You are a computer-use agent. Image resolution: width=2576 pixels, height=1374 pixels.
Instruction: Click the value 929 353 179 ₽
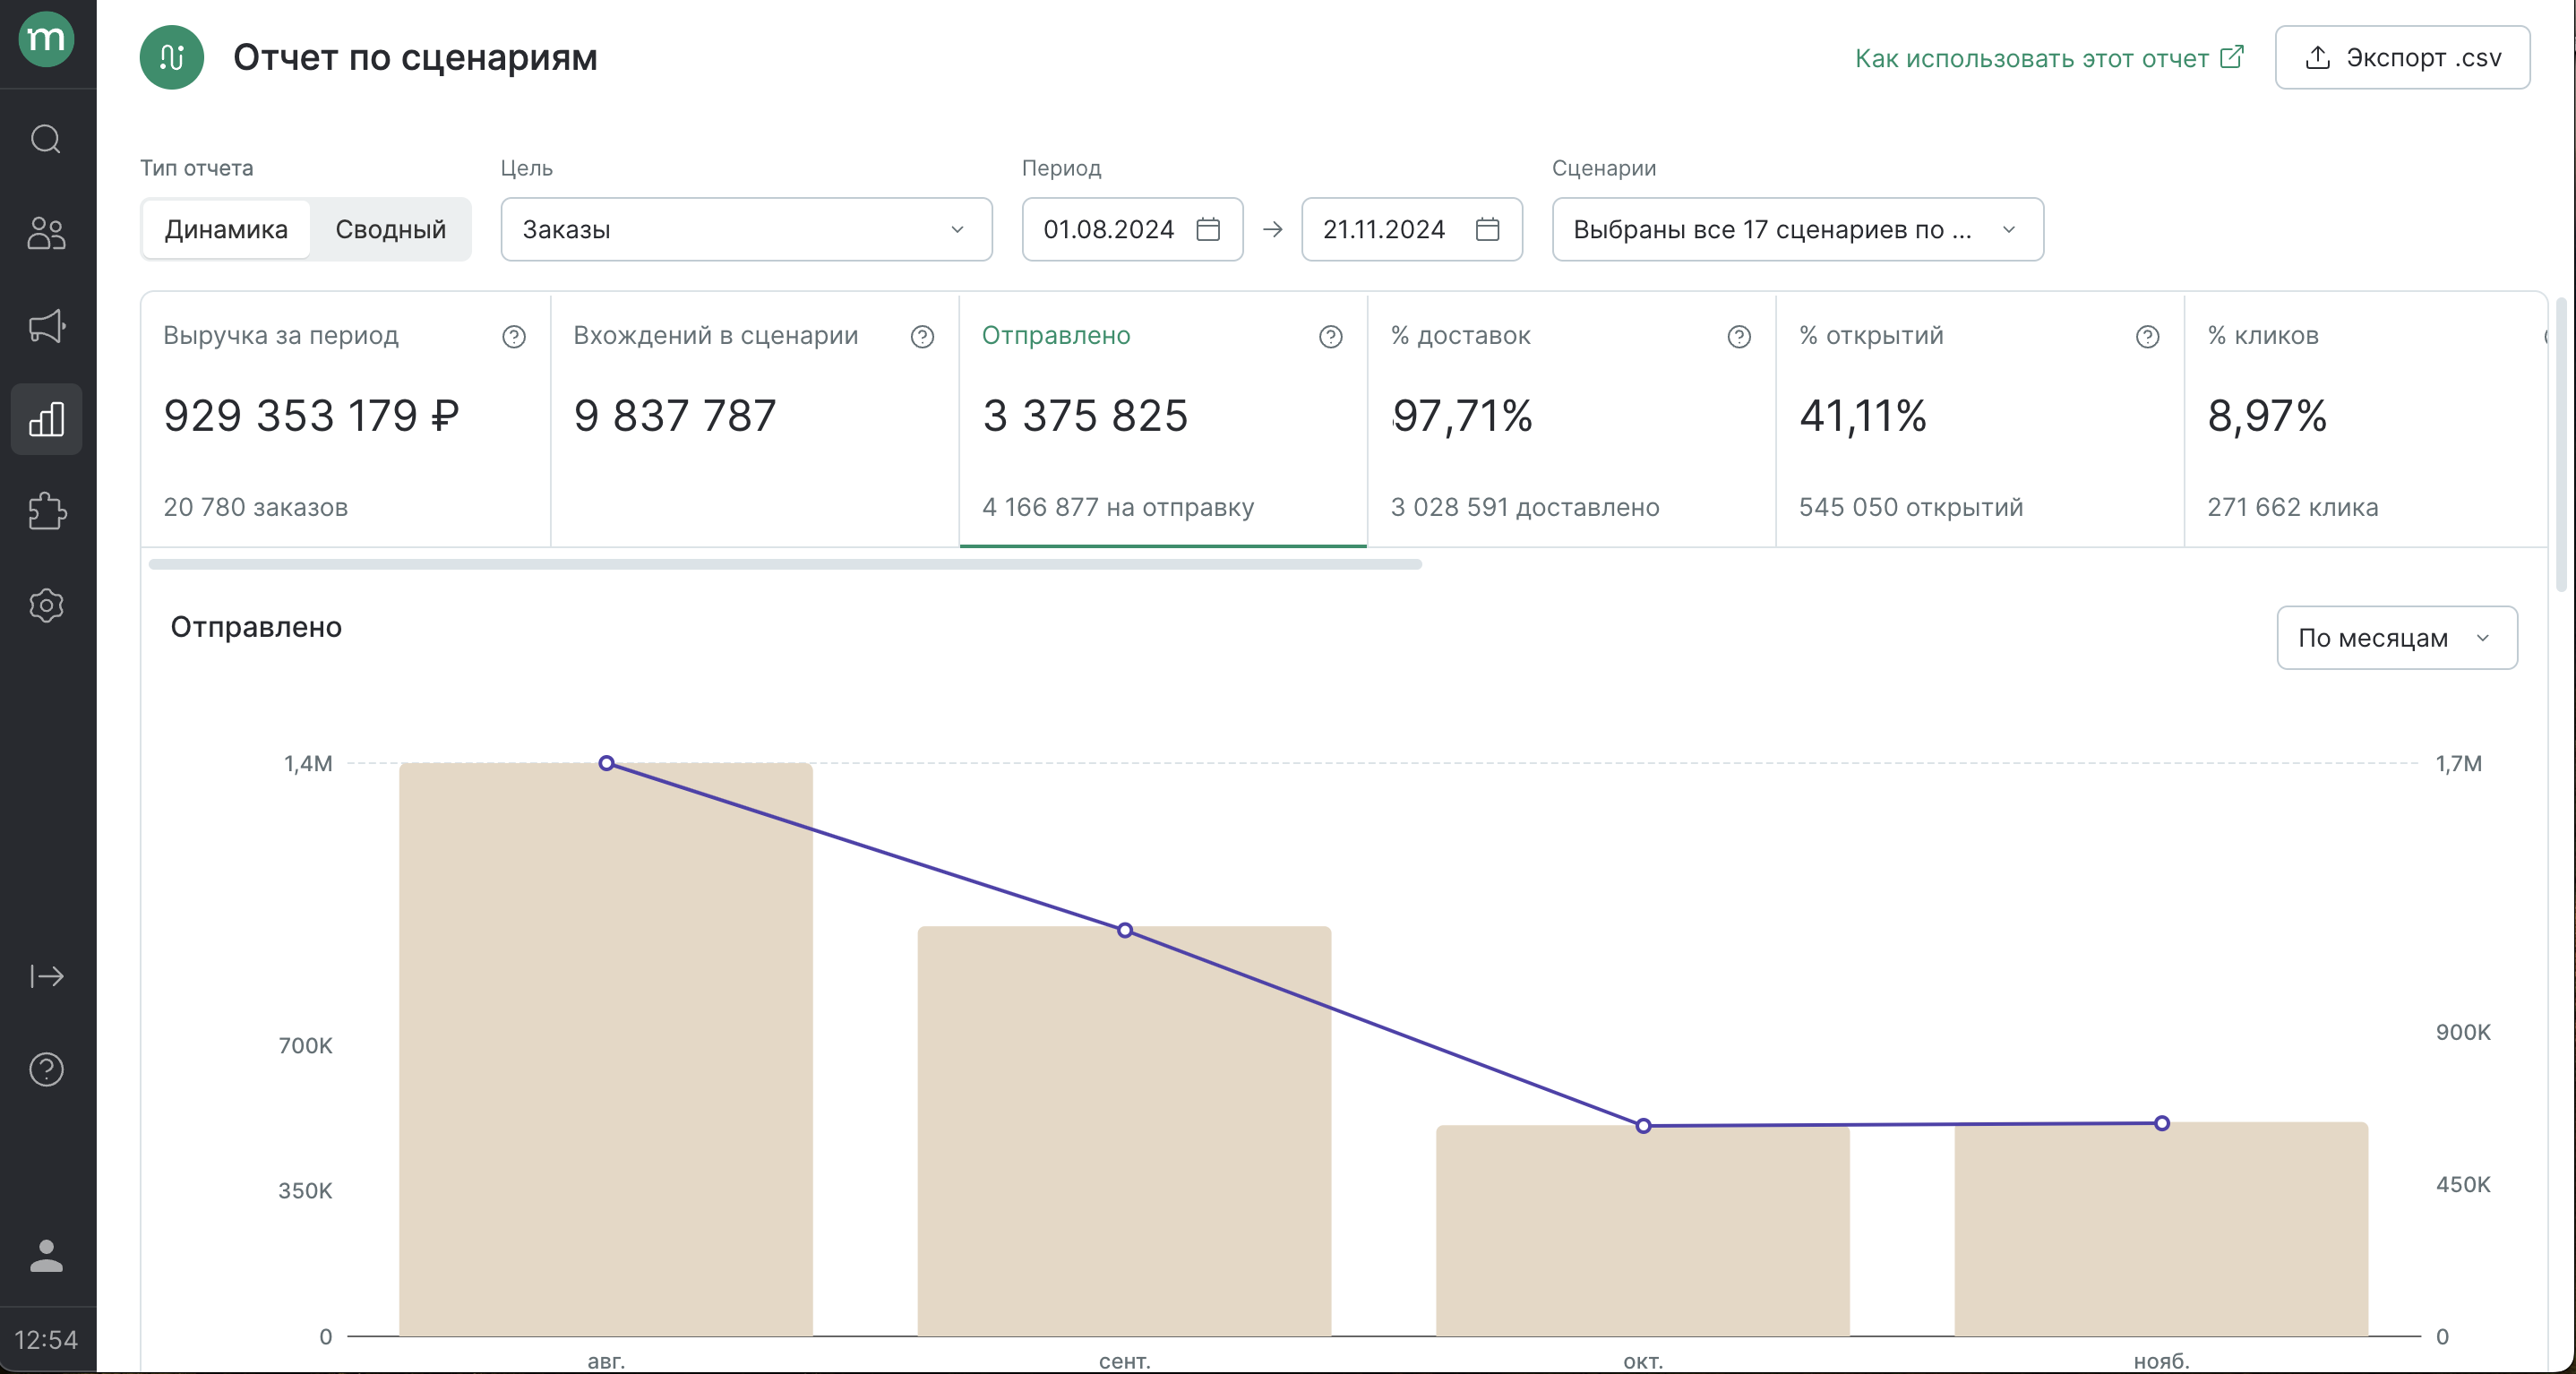coord(311,416)
